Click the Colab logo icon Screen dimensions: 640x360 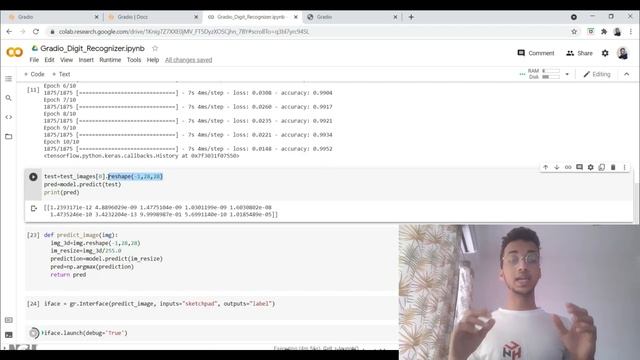click(x=15, y=52)
